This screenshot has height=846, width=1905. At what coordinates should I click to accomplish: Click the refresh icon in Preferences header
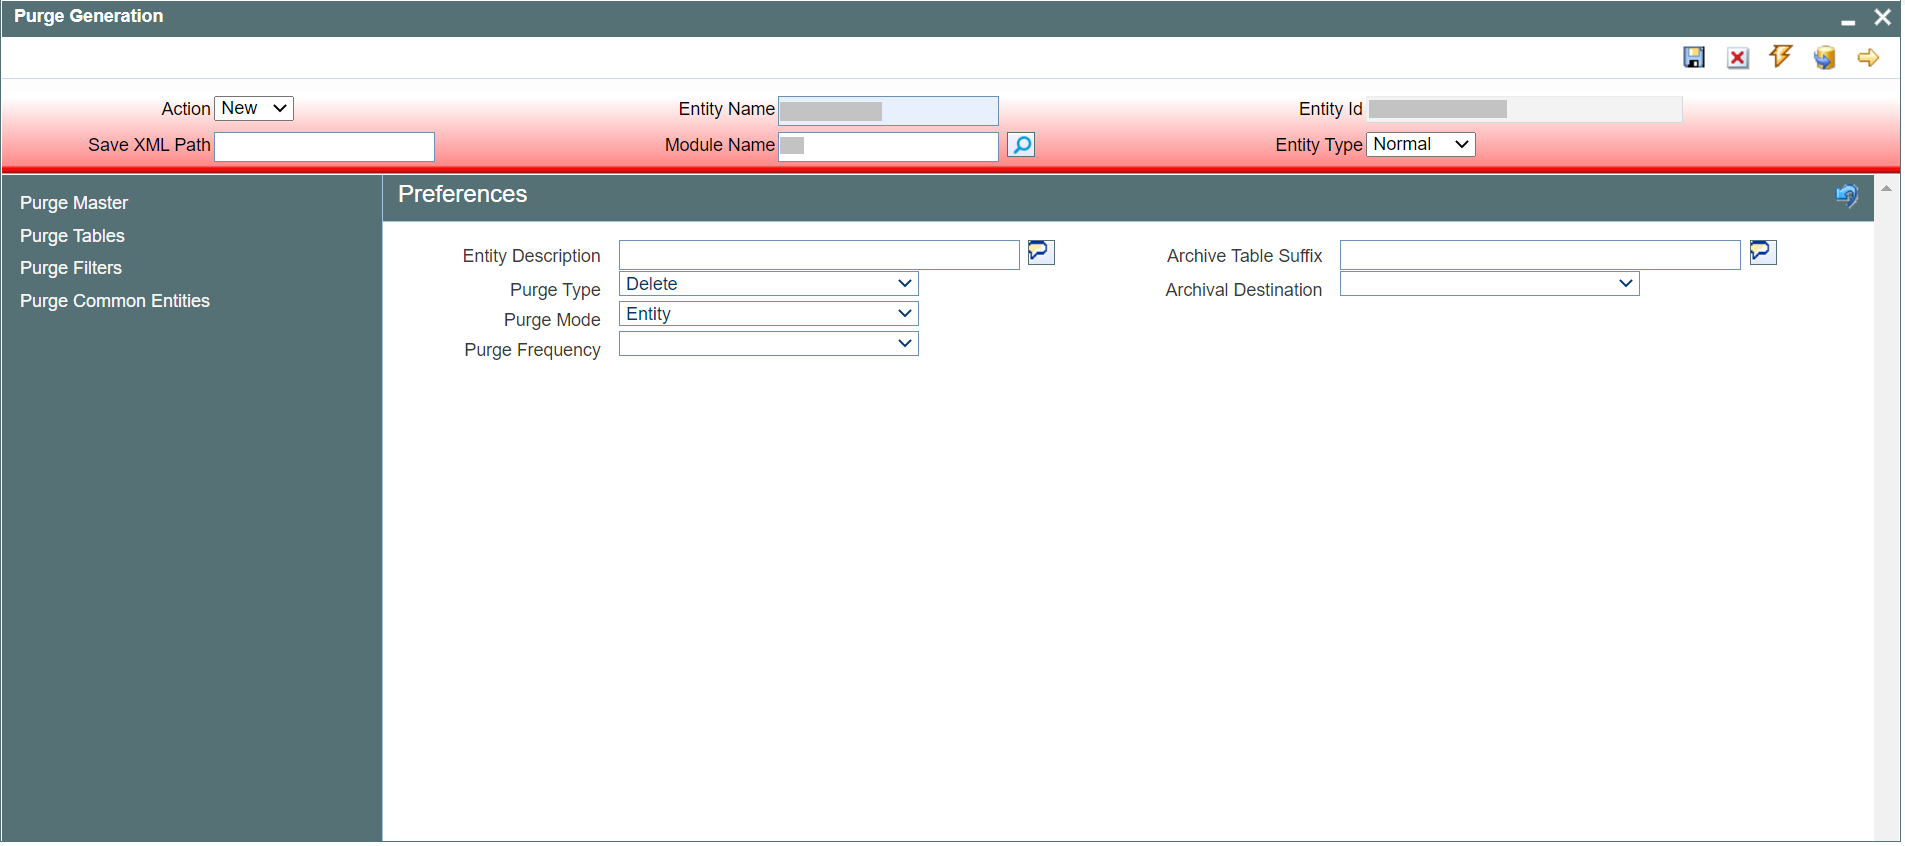1847,196
